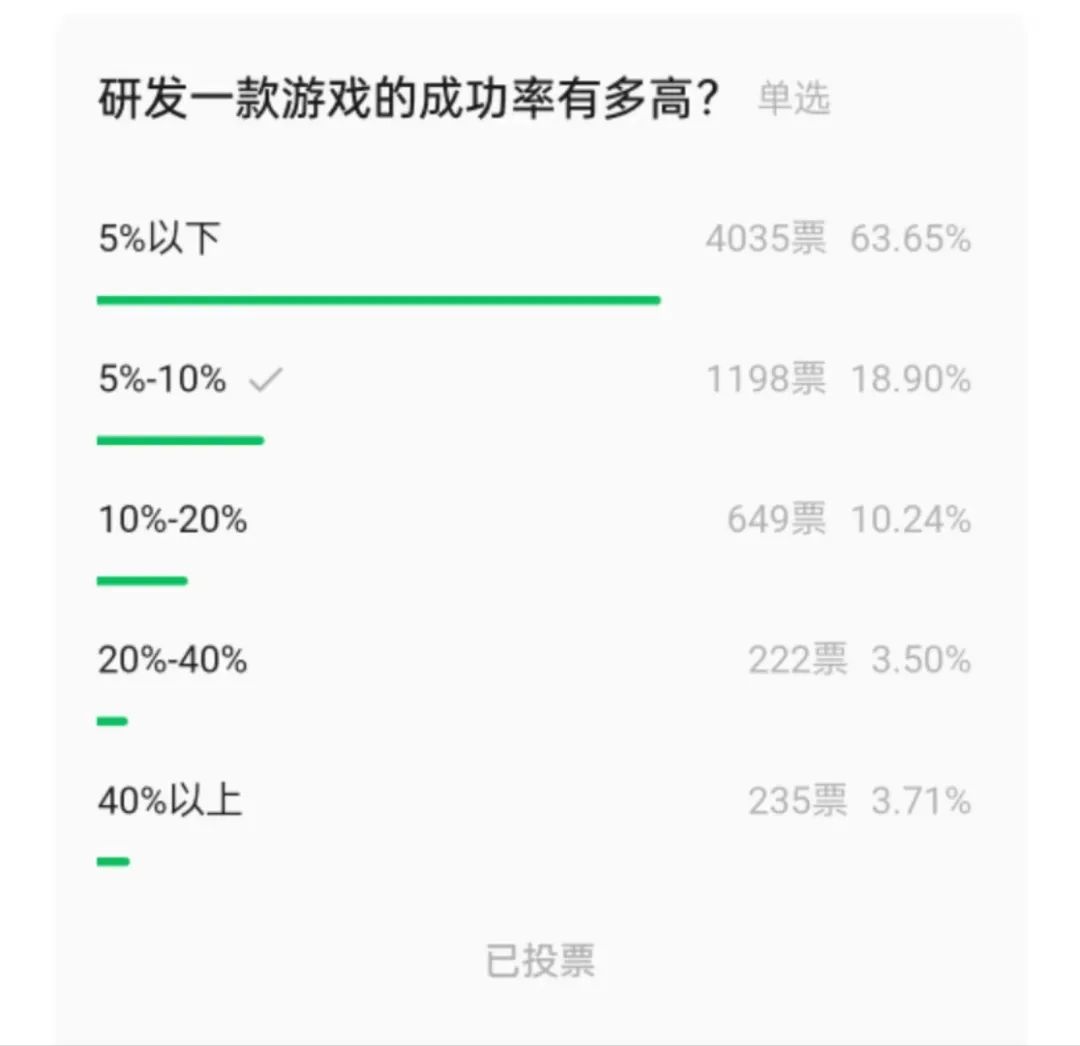This screenshot has height=1046, width=1080.
Task: Click the green bar for 5%以下
Action: 379,300
